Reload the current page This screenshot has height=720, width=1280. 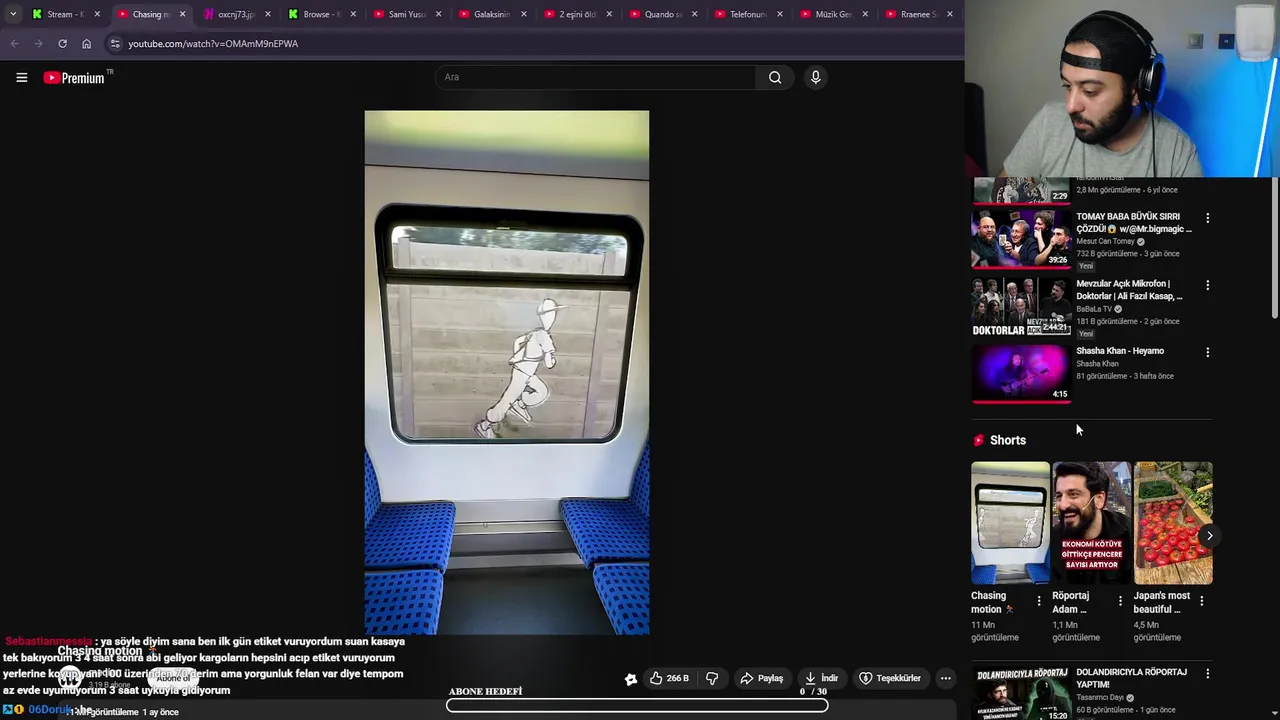[62, 44]
